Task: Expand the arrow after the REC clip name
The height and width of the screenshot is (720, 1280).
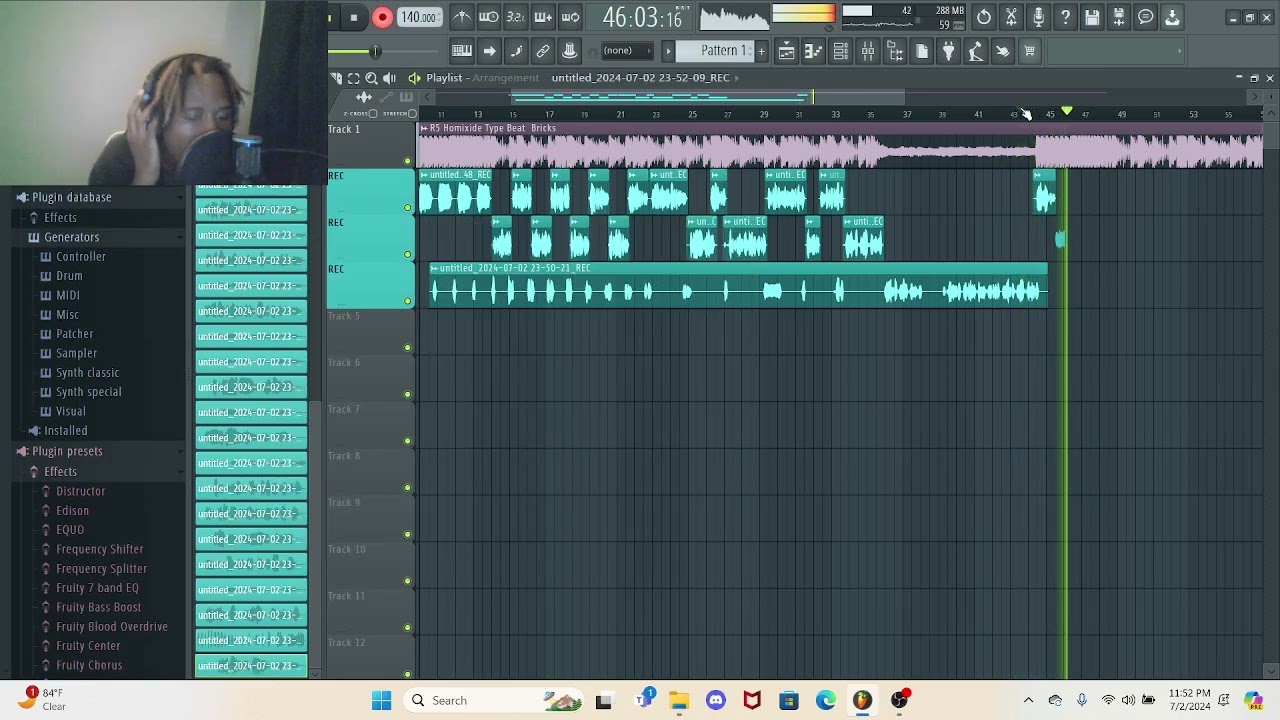Action: pyautogui.click(x=737, y=78)
